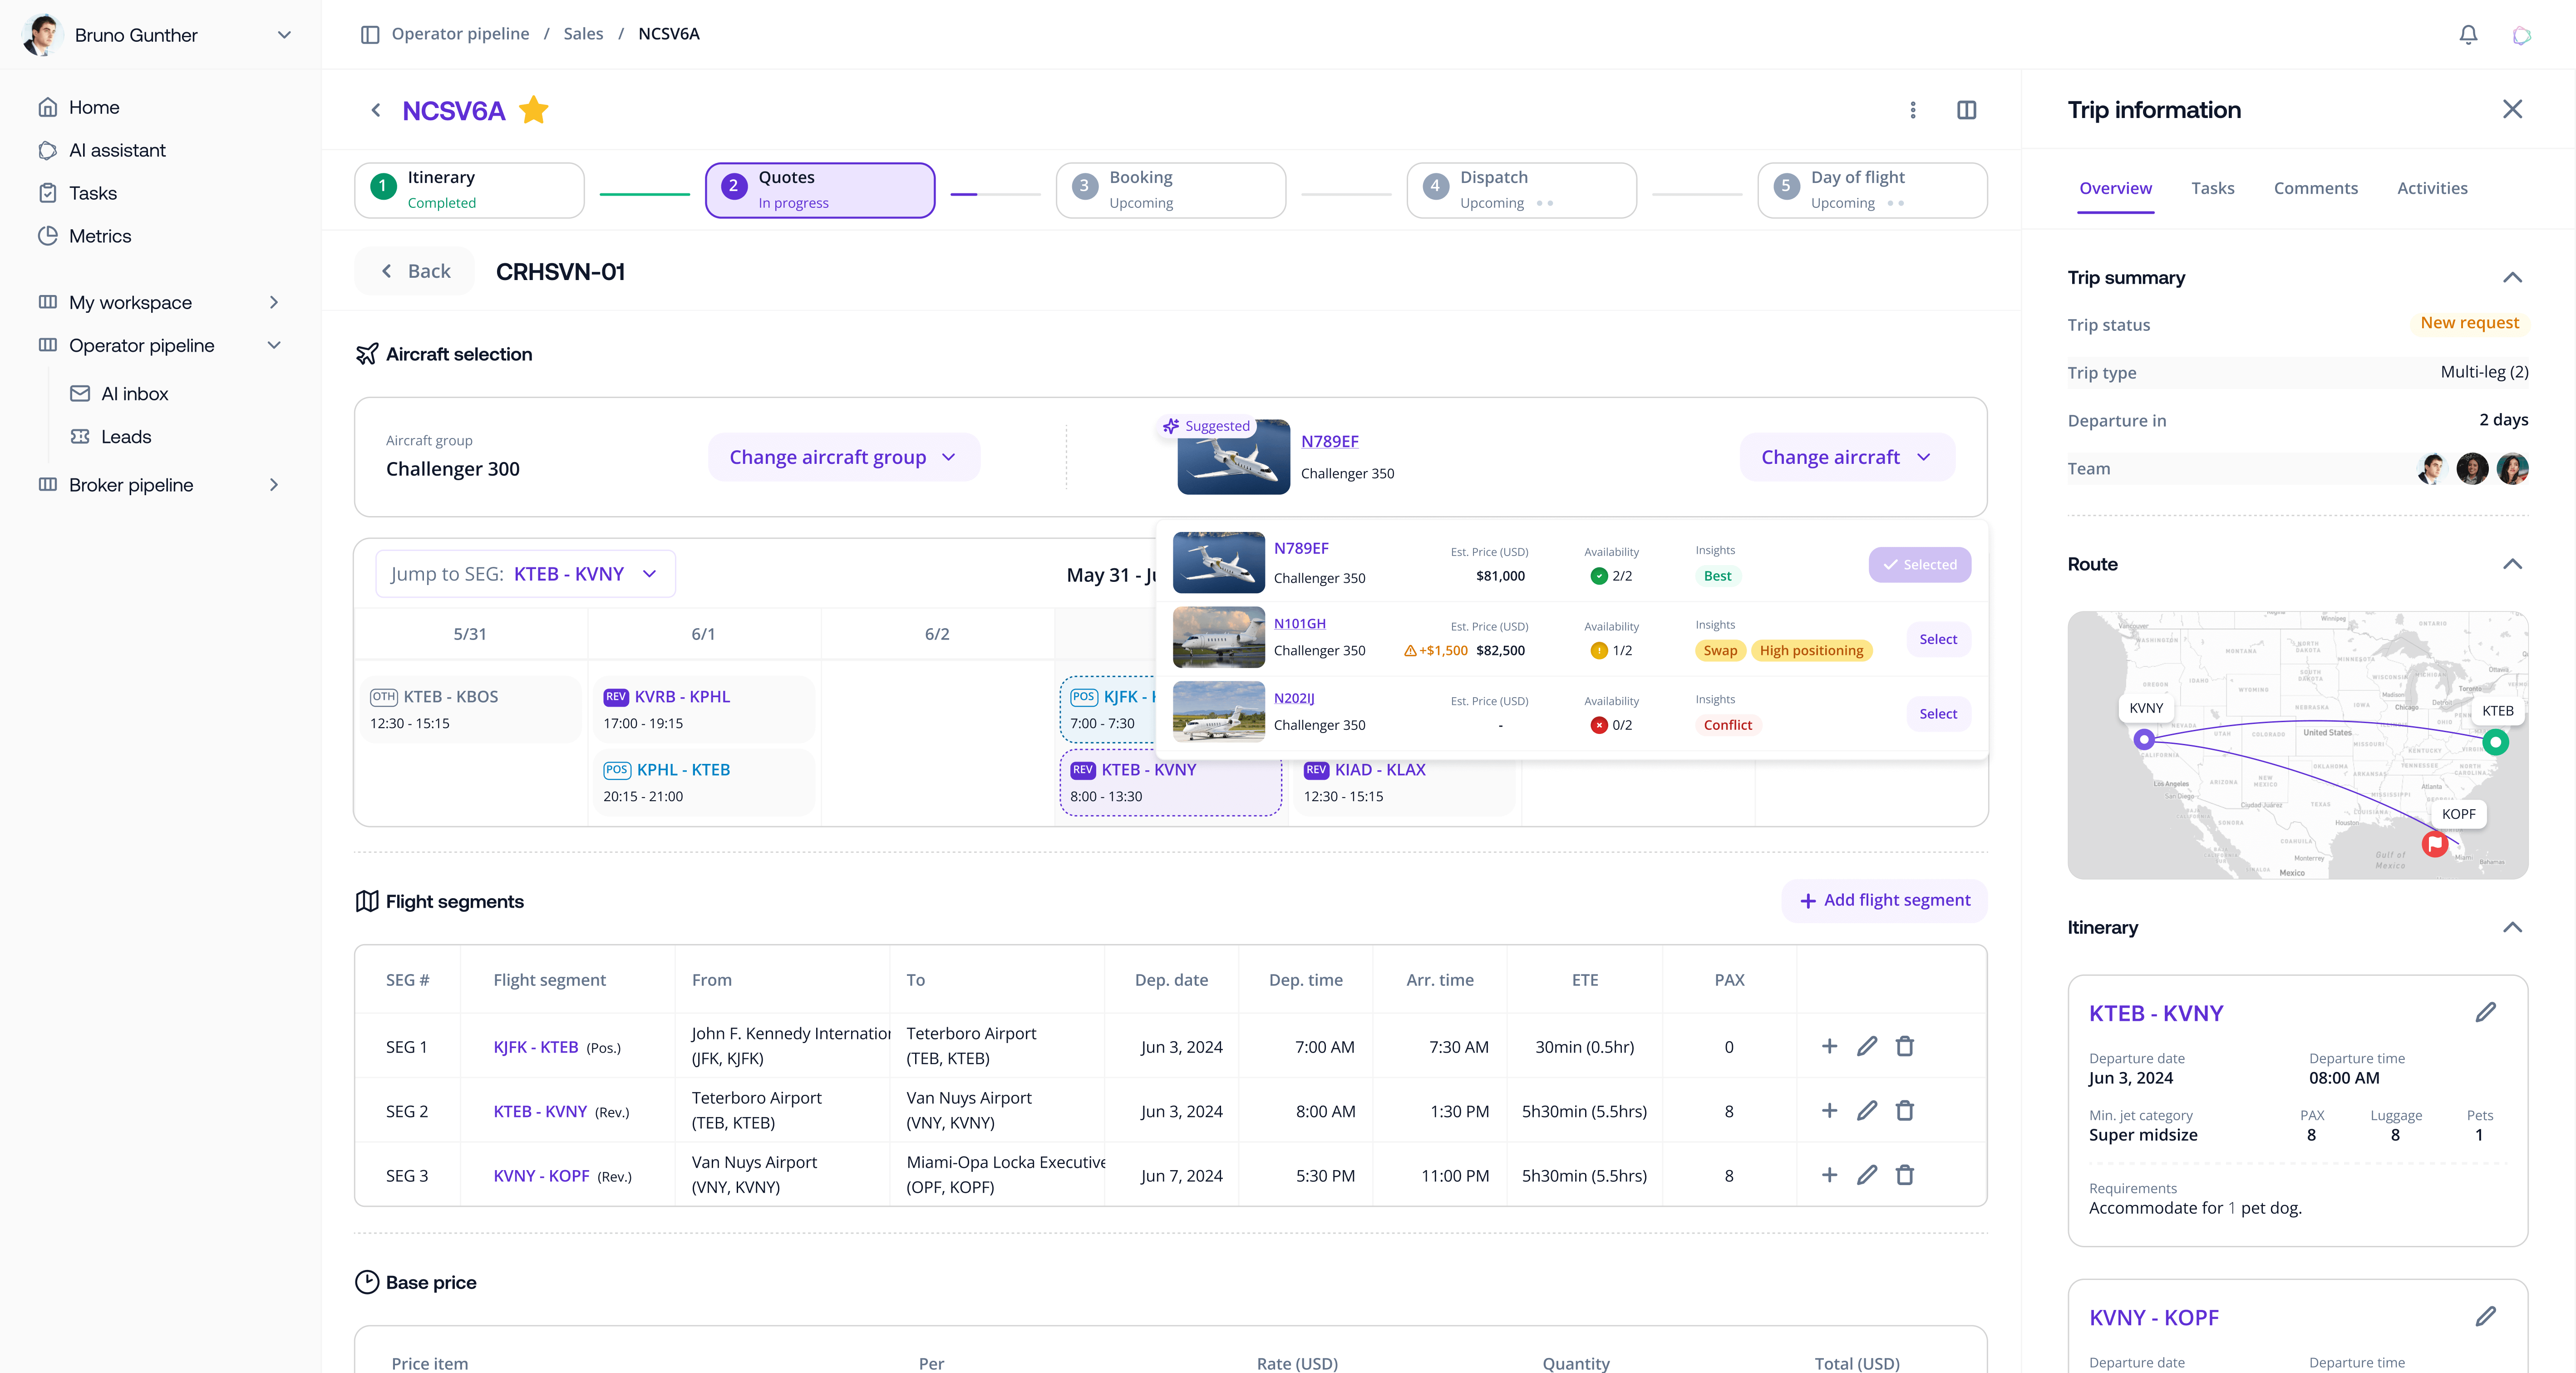This screenshot has height=1373, width=2576.
Task: Edit flight segment SEG 2
Action: point(1867,1110)
